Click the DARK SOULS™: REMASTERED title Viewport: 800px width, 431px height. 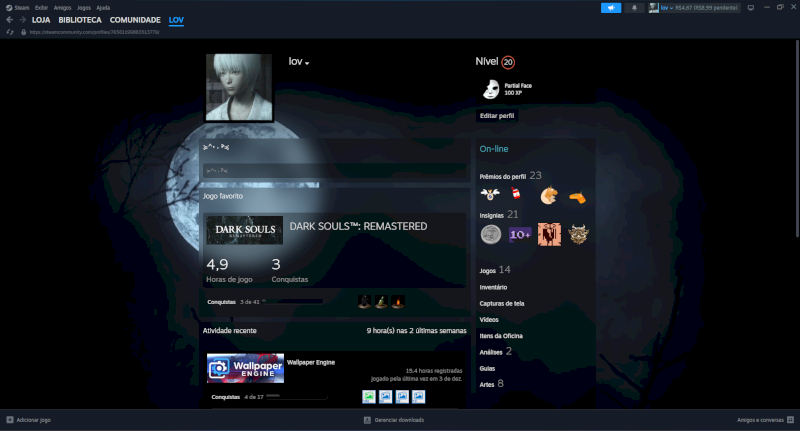pyautogui.click(x=358, y=226)
